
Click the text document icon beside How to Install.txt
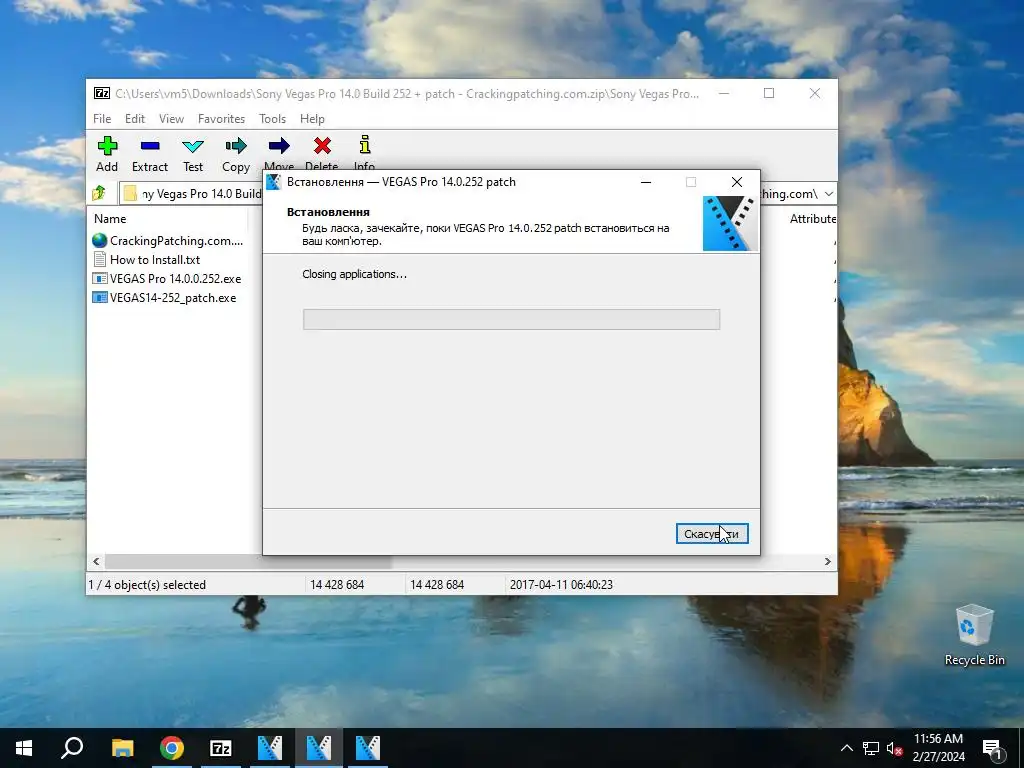99,259
